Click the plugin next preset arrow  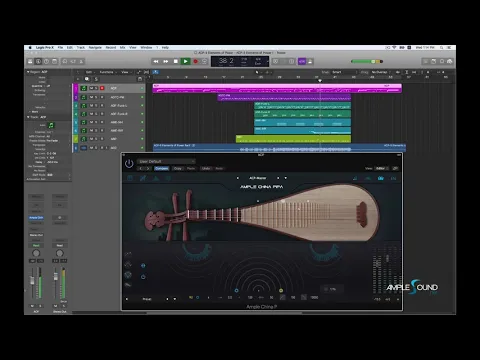(x=148, y=168)
